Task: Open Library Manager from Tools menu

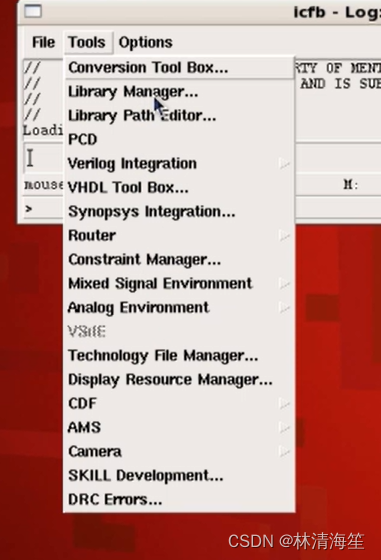Action: (180, 92)
